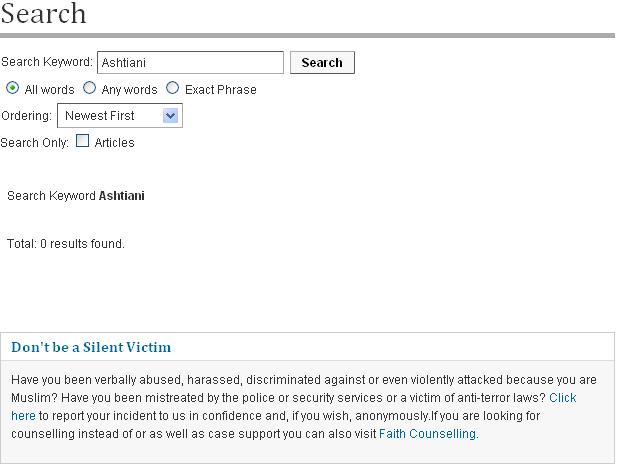Click the 'All words' label text

tap(49, 90)
